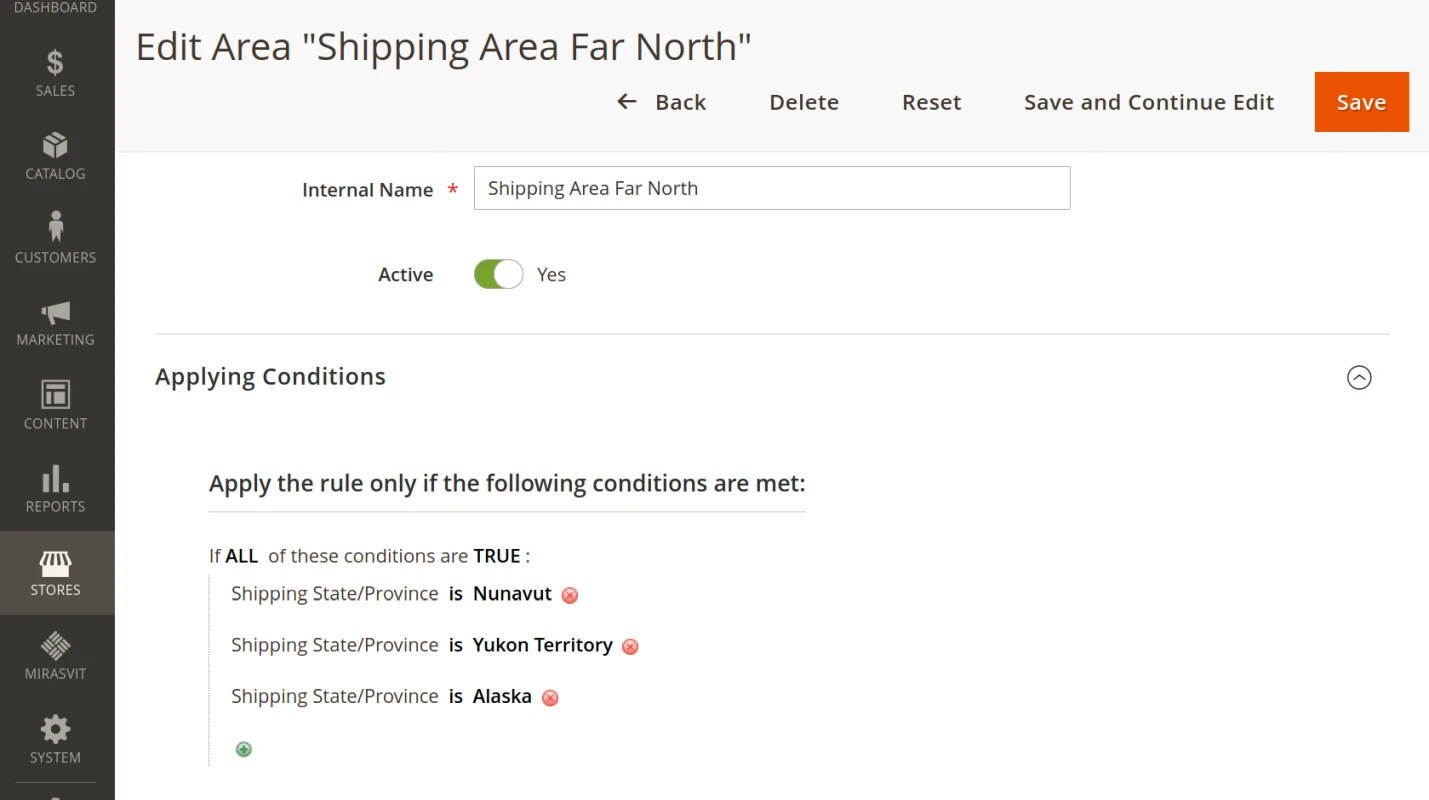
Task: Select the Stores sidebar menu item
Action: 55,572
